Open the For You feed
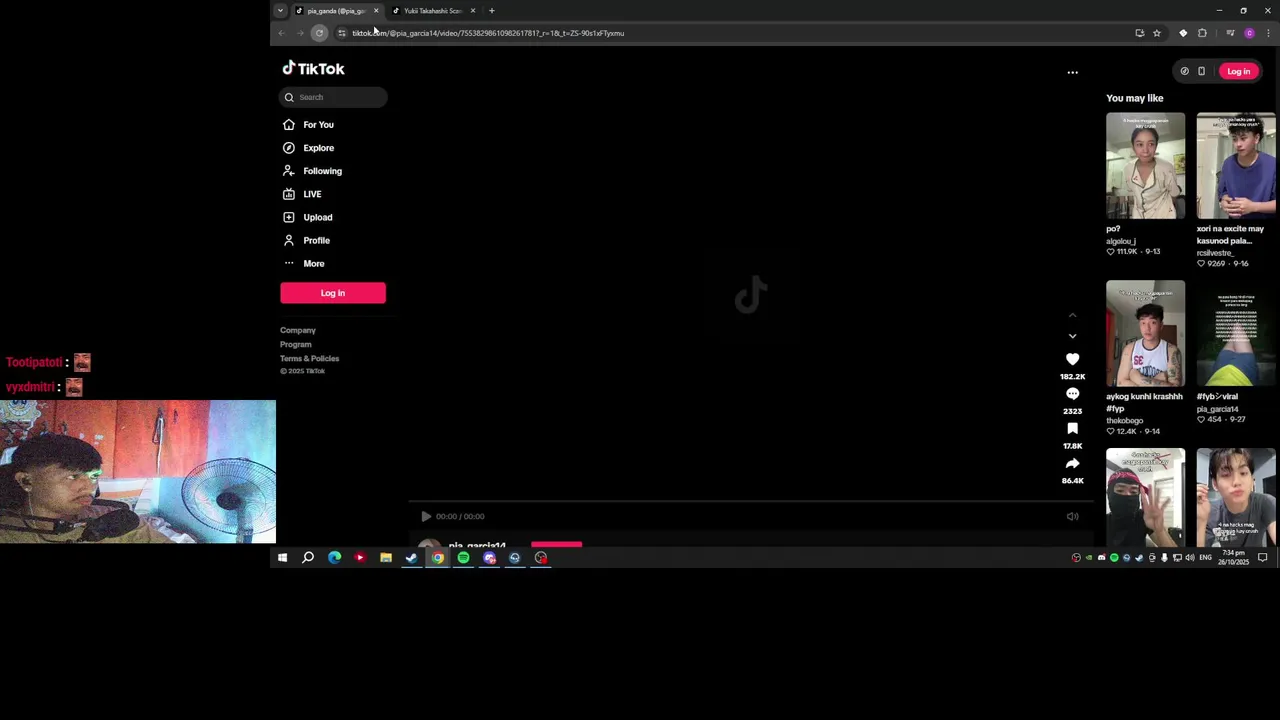 pos(318,125)
